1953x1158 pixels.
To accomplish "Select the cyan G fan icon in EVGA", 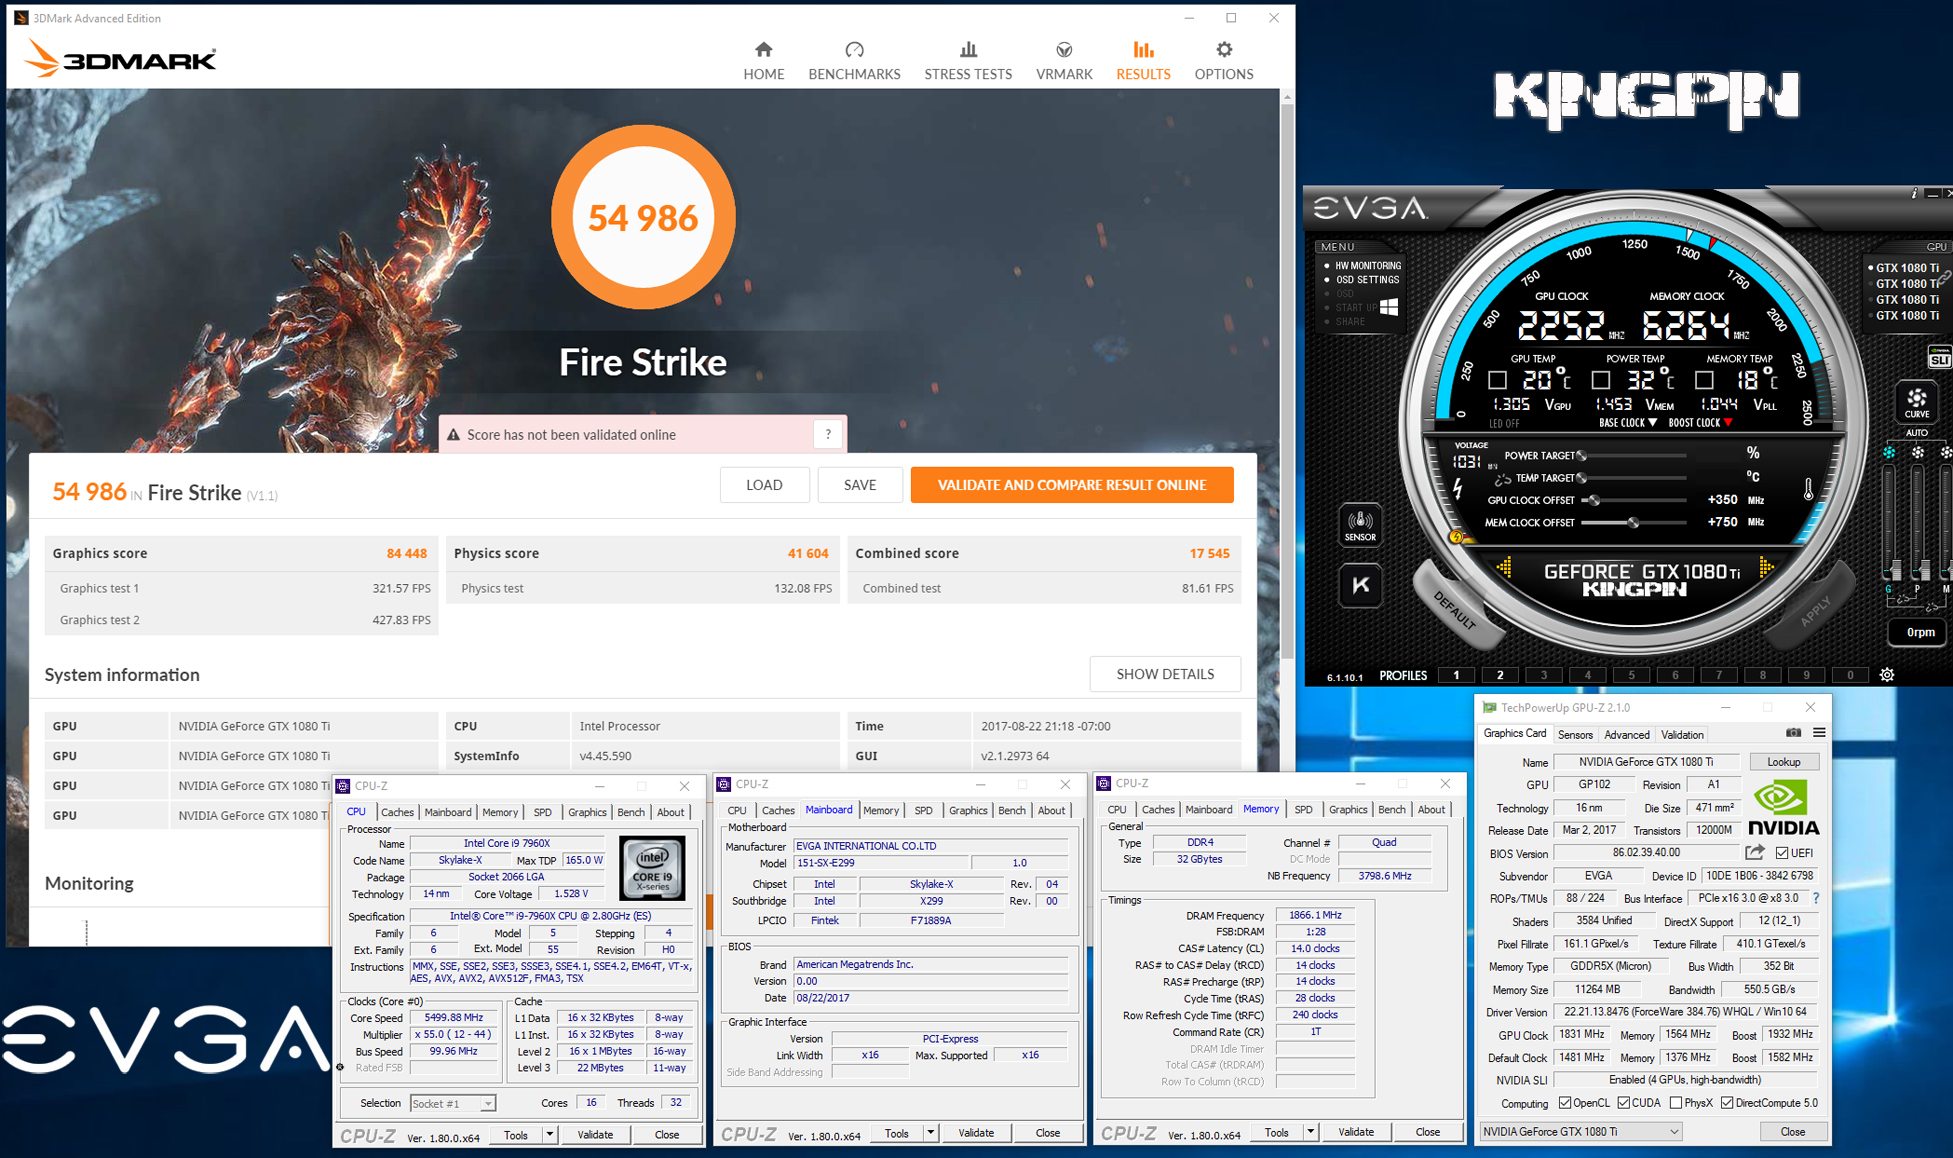I will 1889,453.
